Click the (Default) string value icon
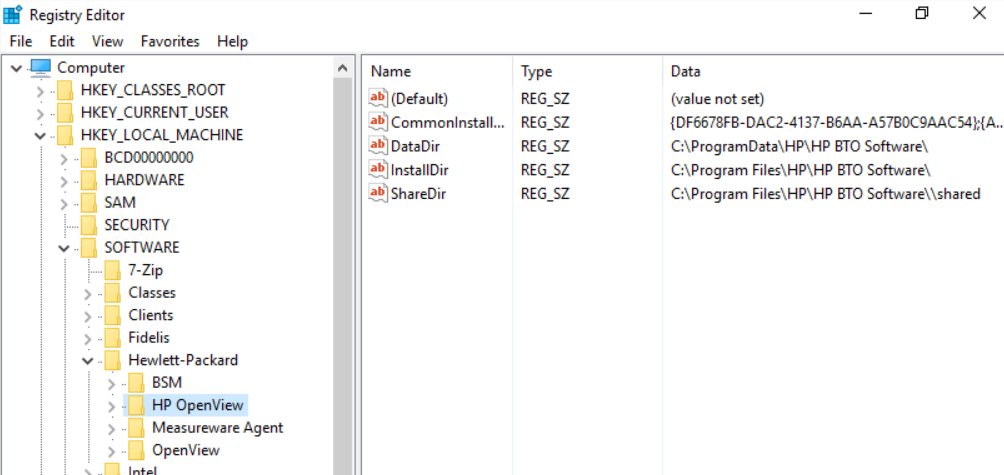The image size is (1004, 475). [378, 98]
